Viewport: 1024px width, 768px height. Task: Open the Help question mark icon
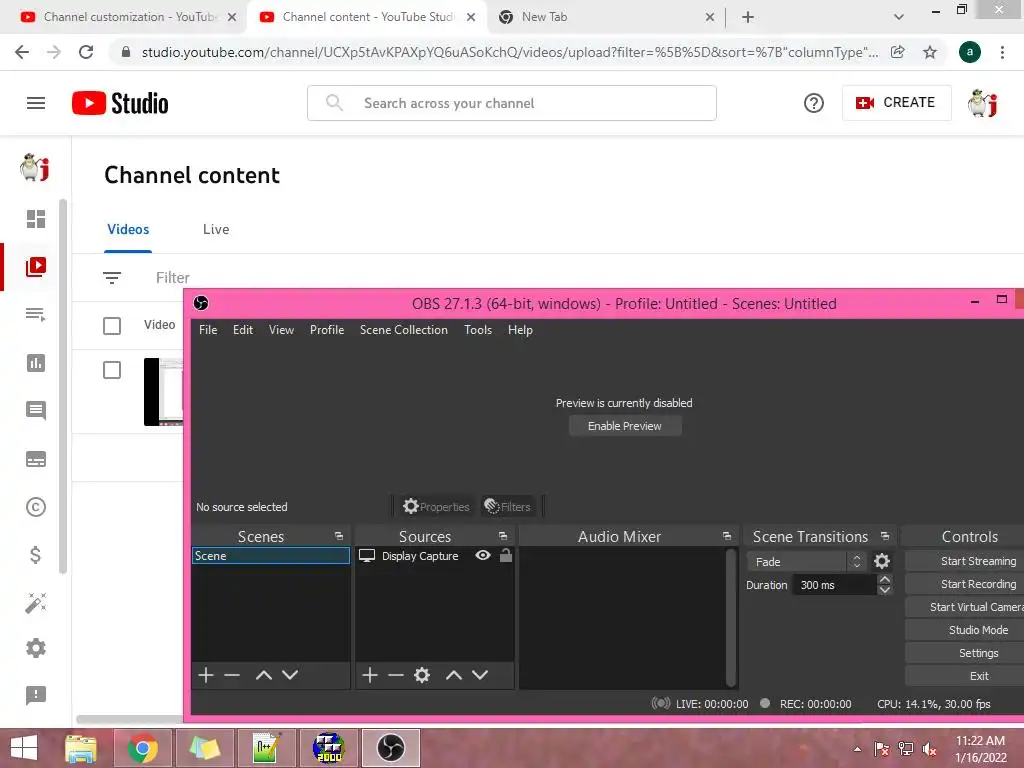(x=813, y=103)
